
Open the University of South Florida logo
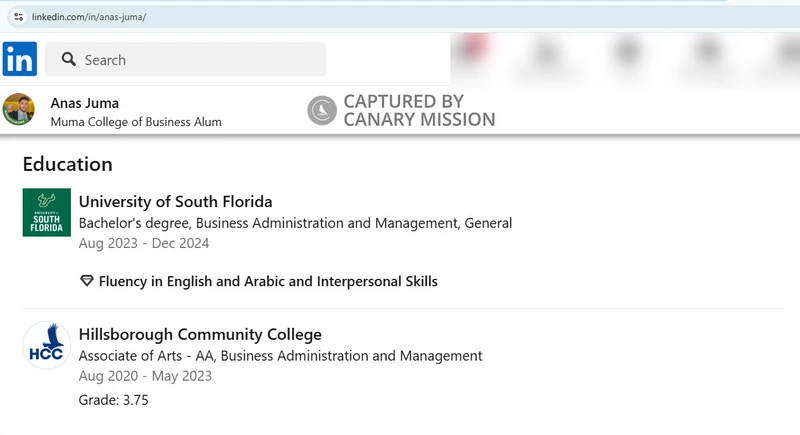tap(46, 212)
